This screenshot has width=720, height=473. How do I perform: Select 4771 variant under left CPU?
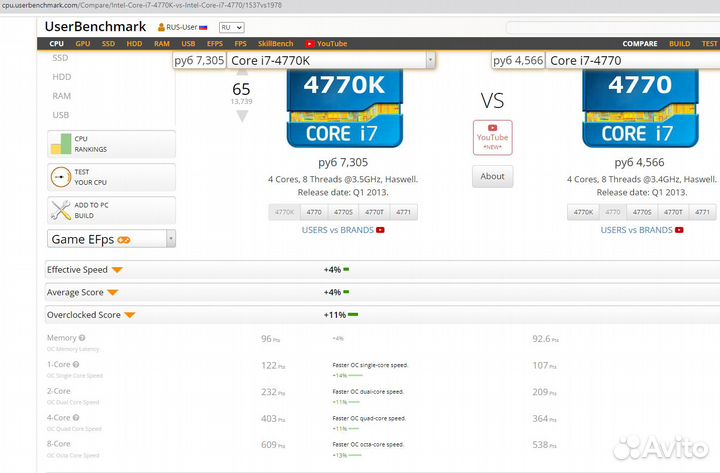click(x=404, y=212)
